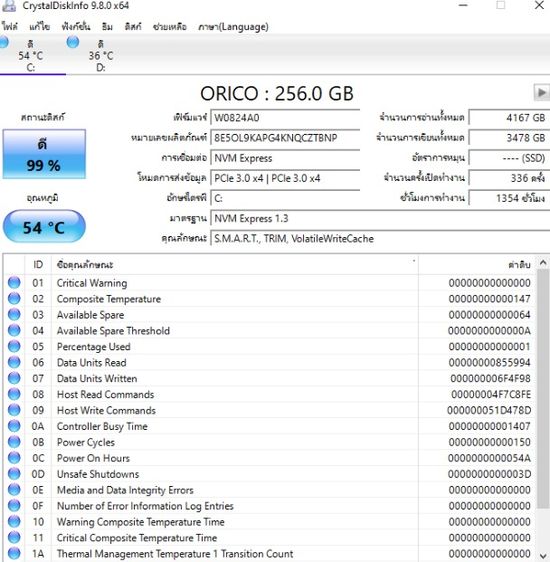Screen dimensions: 550x562
Task: Open the sixth menu bar item
Action: [x=169, y=27]
